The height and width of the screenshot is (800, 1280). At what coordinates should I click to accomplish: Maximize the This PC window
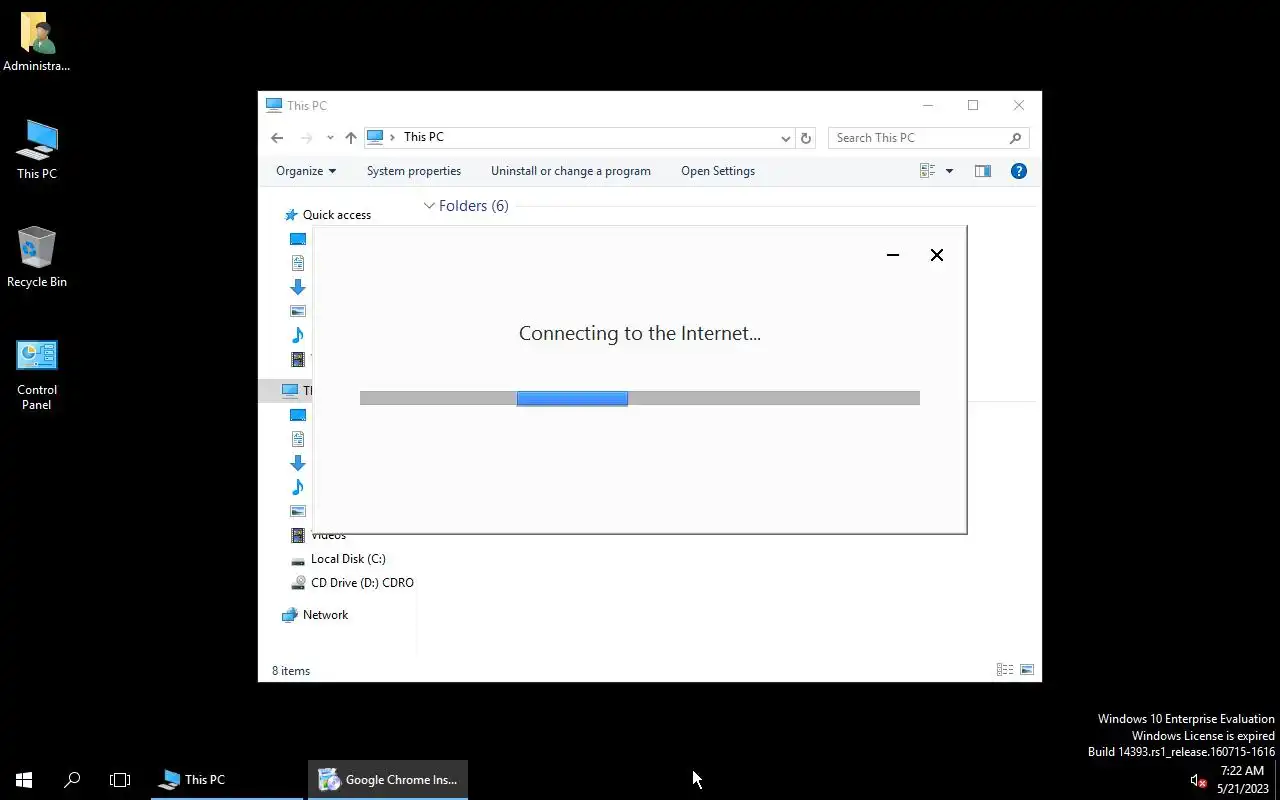point(973,105)
